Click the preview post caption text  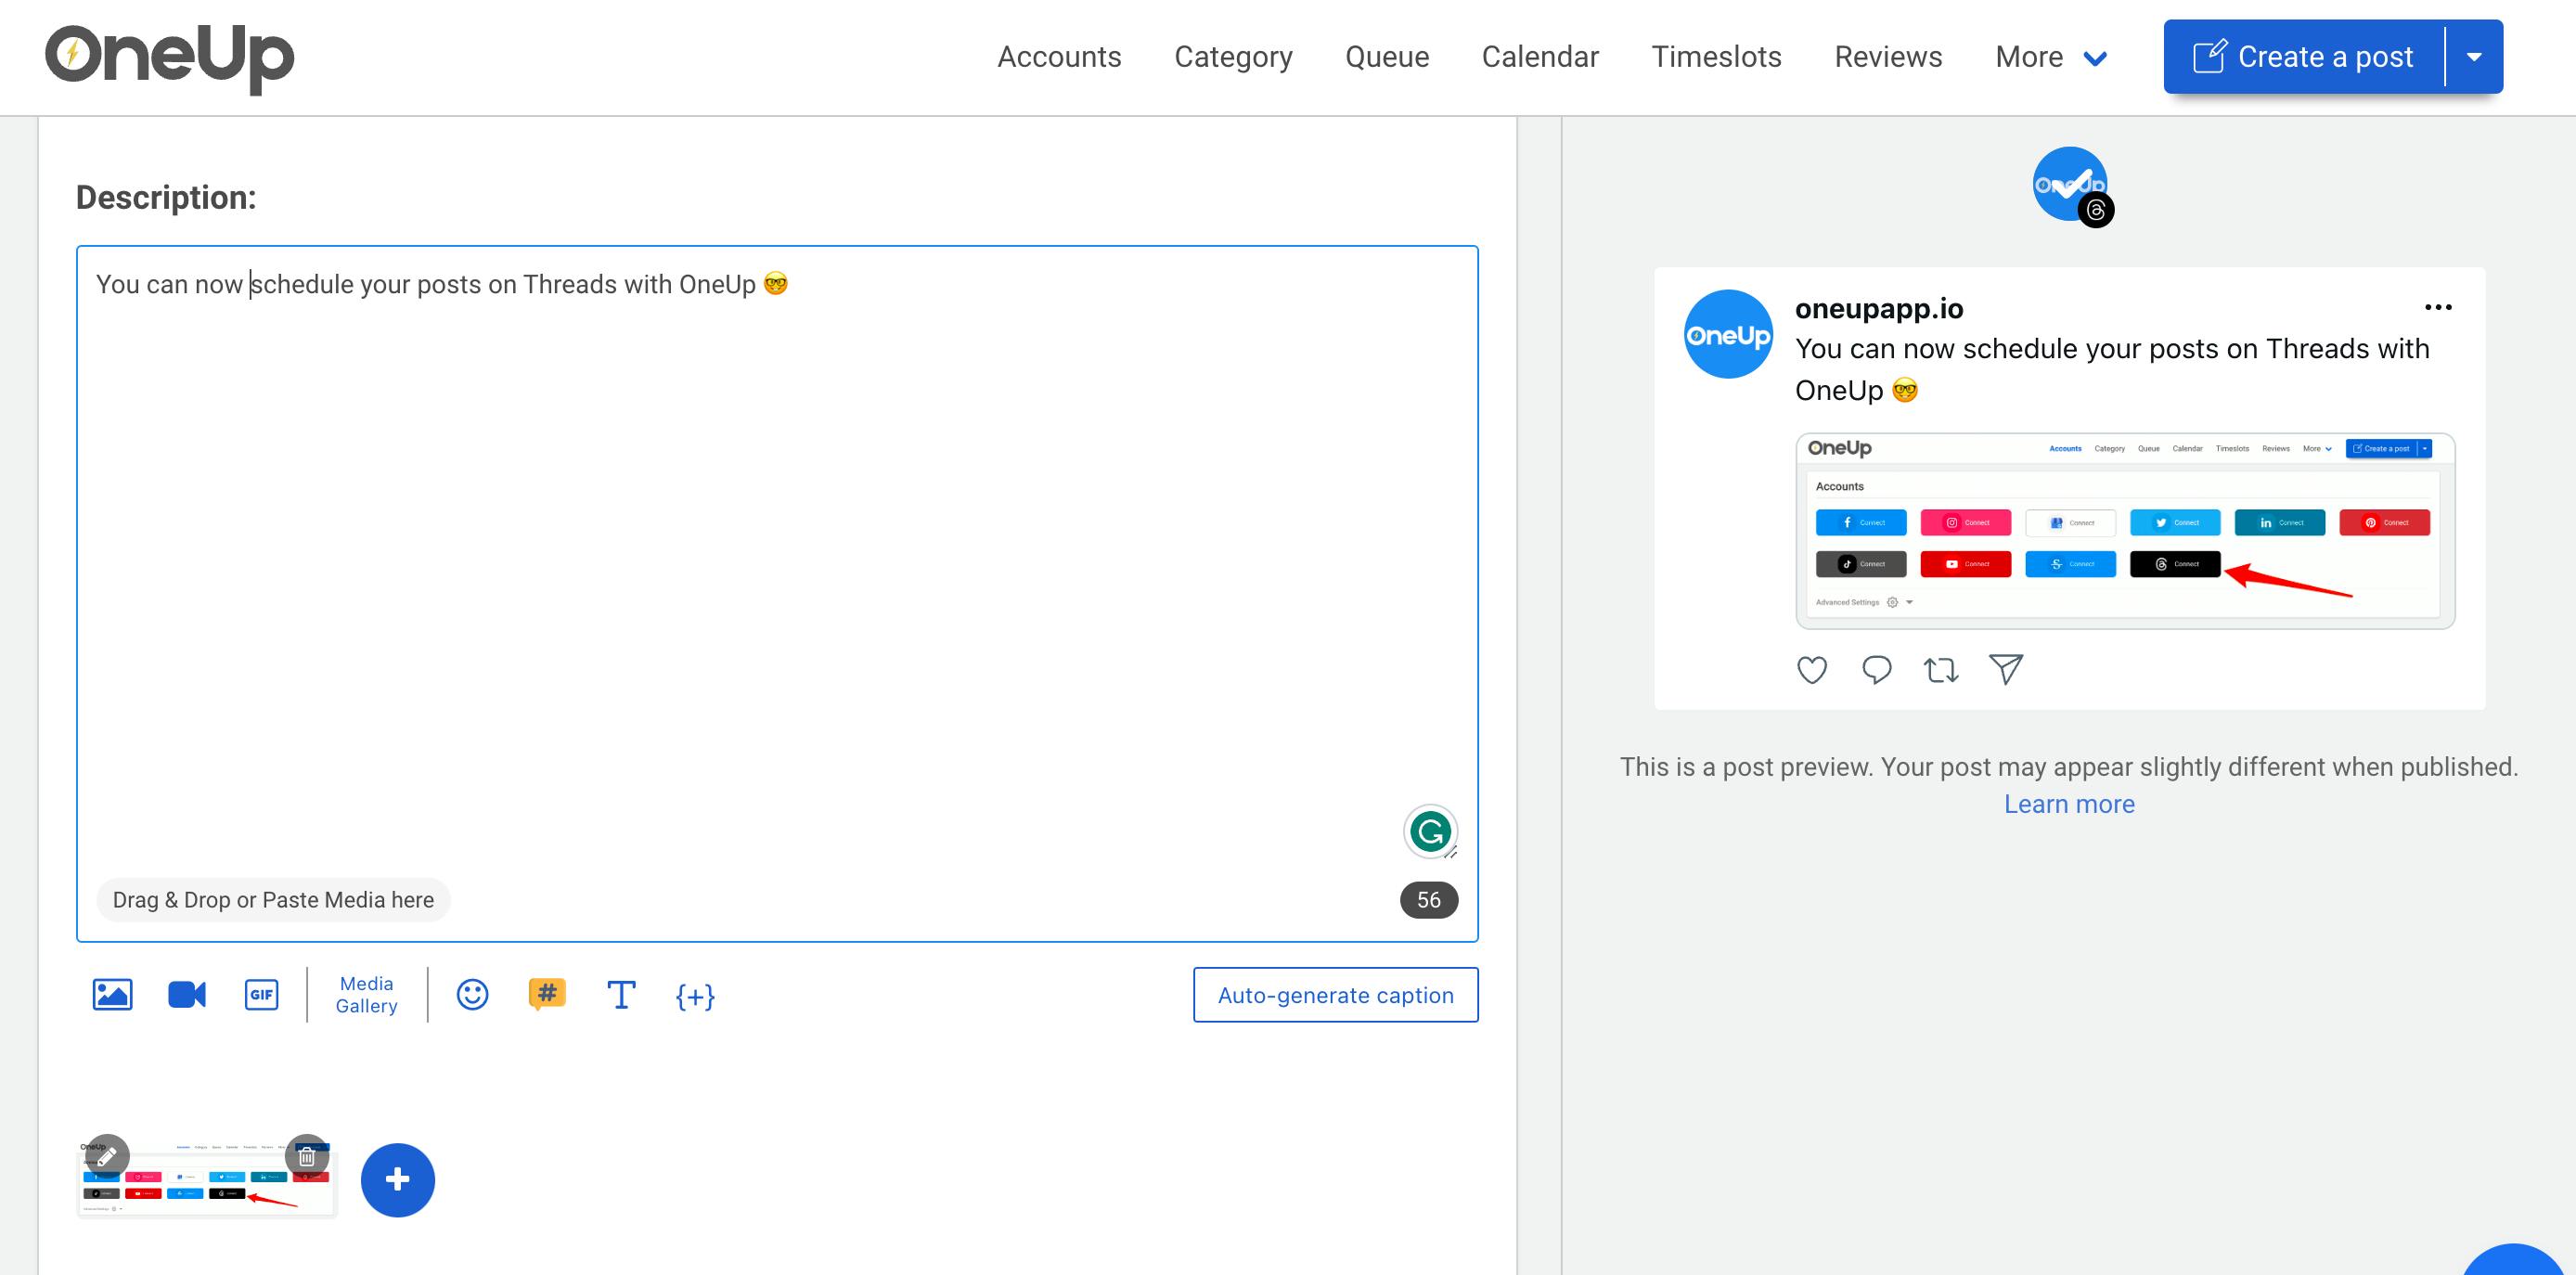coord(2112,369)
